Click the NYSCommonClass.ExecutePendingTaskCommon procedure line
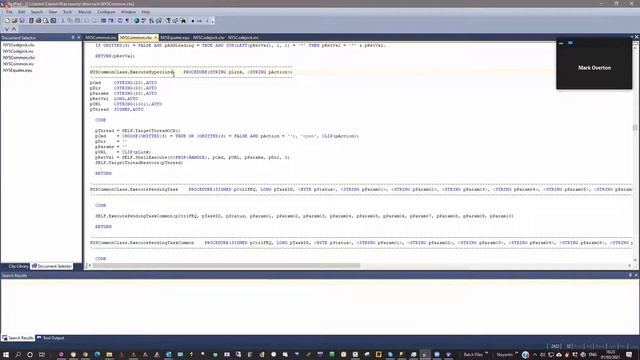640x360 pixels. coord(361,243)
